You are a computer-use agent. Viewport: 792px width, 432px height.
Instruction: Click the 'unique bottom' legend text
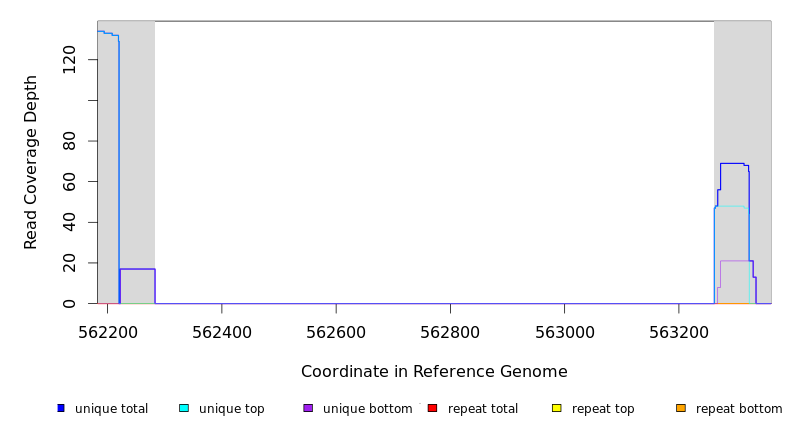click(367, 409)
